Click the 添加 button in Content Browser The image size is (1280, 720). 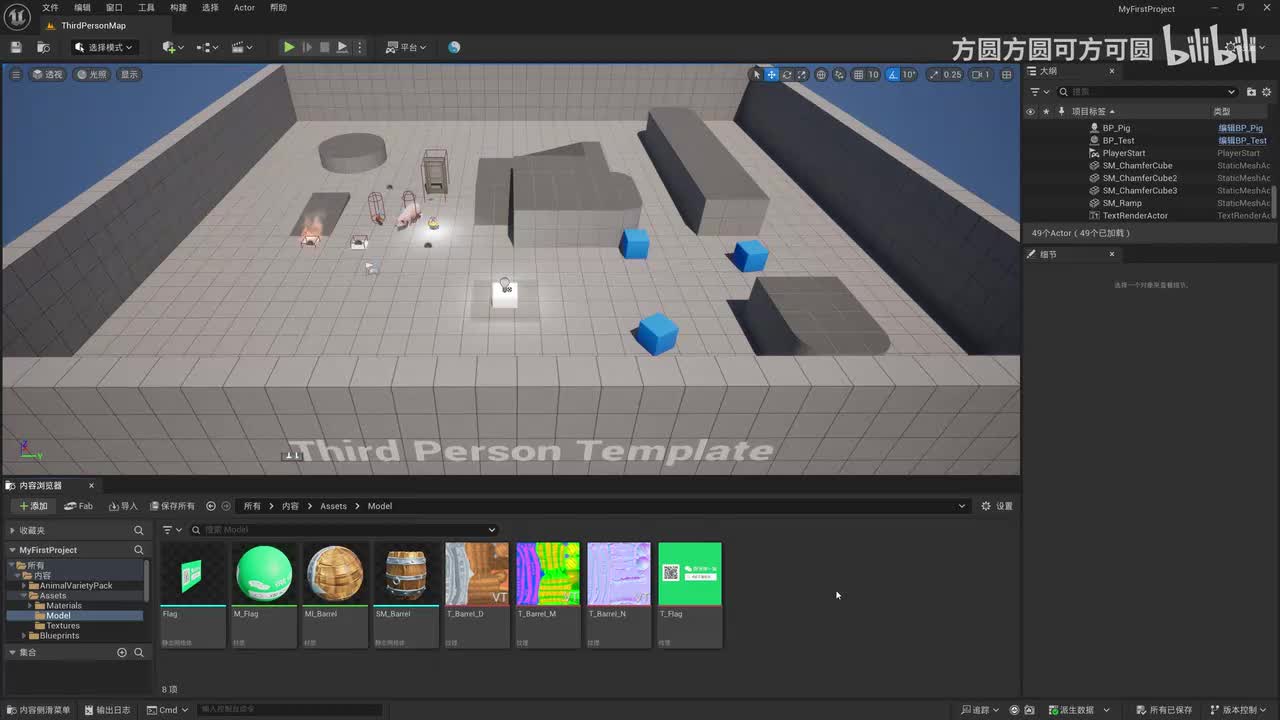tap(33, 506)
